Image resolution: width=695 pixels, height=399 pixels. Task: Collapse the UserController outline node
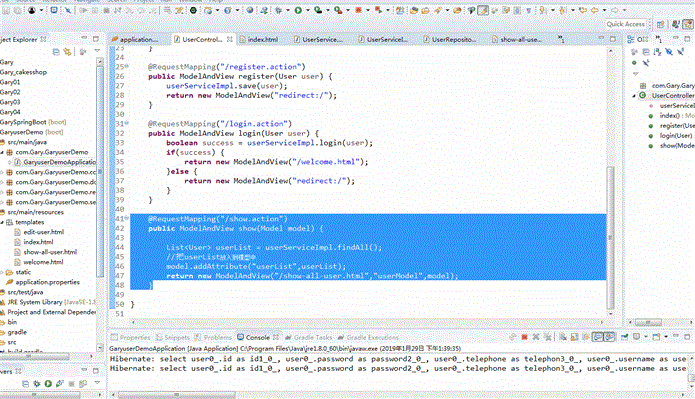634,95
